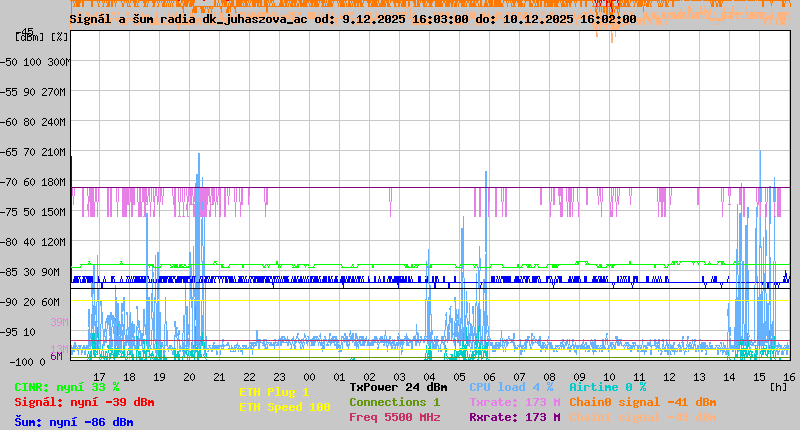Click the graph title text at top
Viewport: 800px width, 430px height.
[352, 19]
